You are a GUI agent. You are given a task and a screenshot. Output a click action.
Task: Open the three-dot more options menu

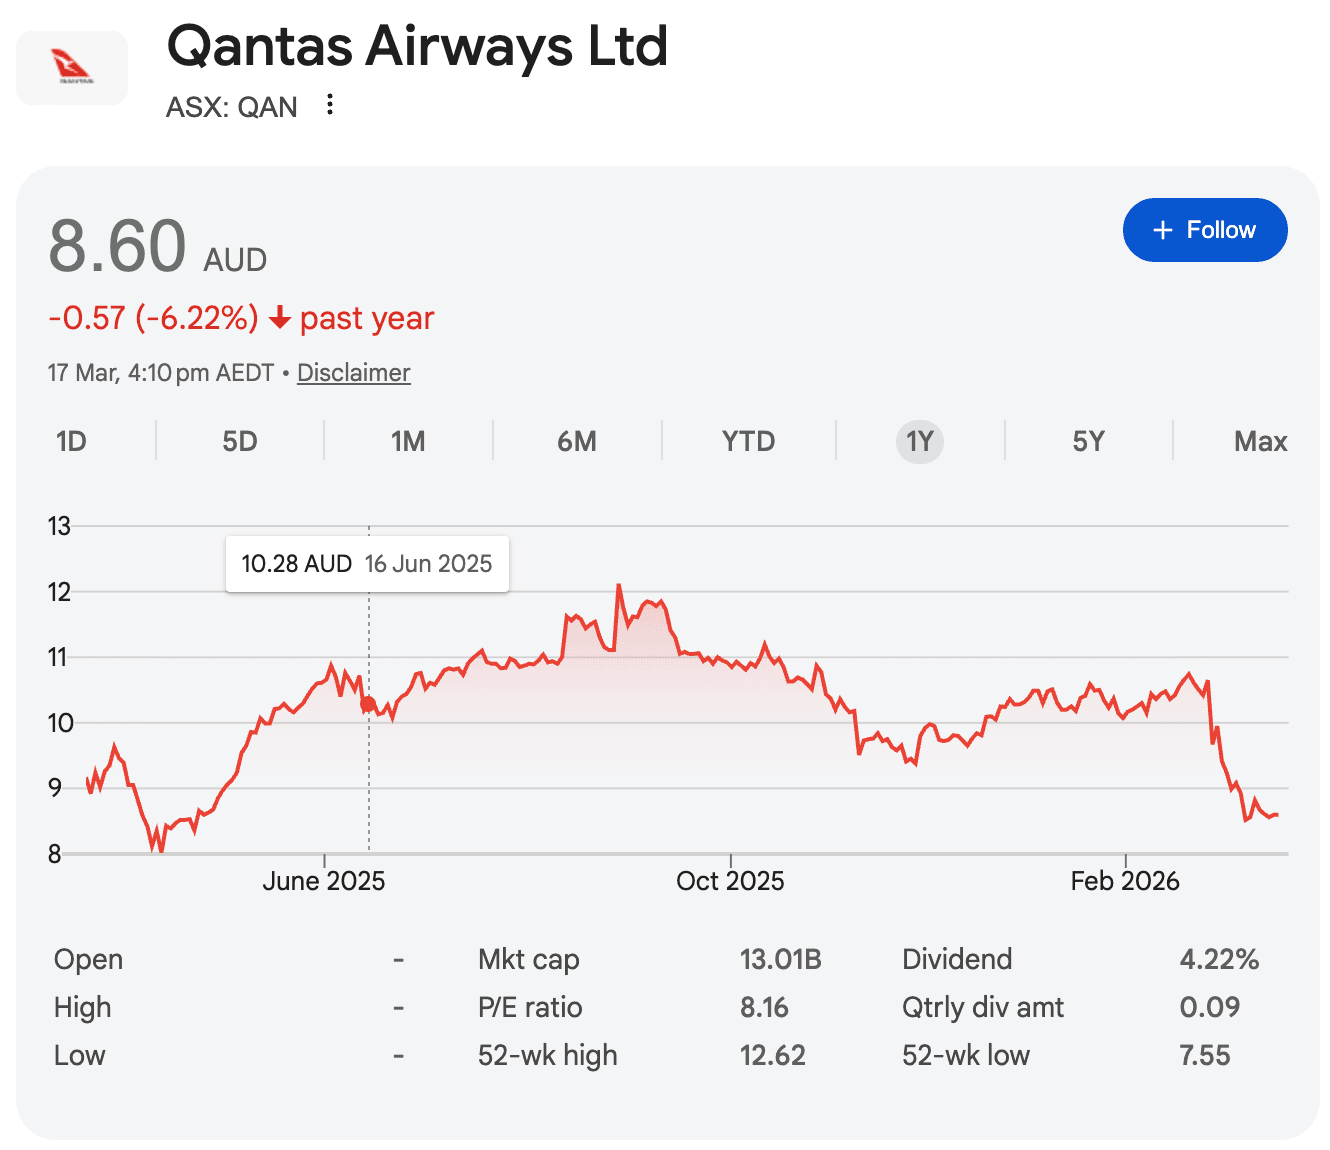[330, 105]
